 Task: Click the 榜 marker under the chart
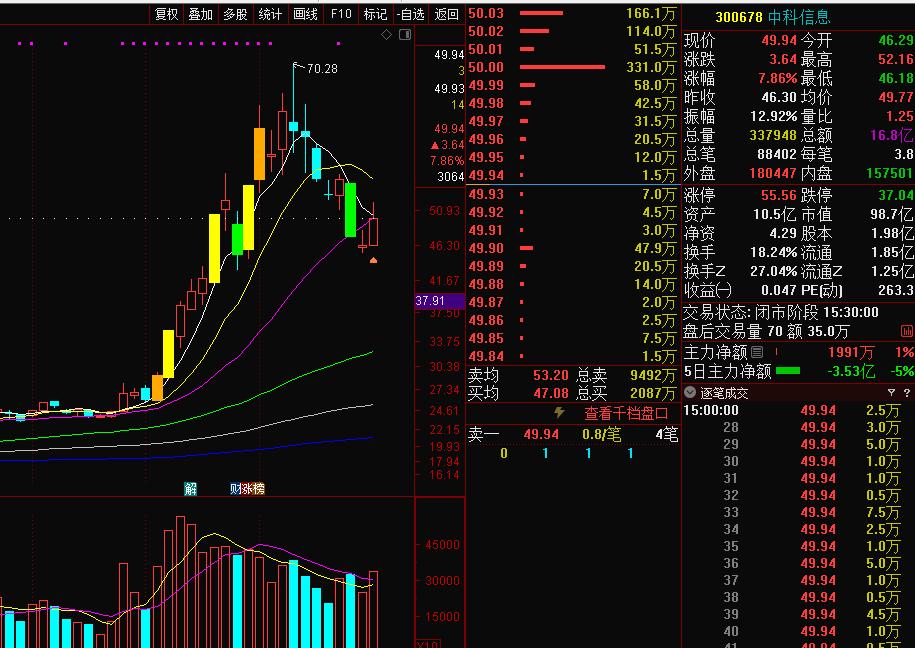pos(259,489)
